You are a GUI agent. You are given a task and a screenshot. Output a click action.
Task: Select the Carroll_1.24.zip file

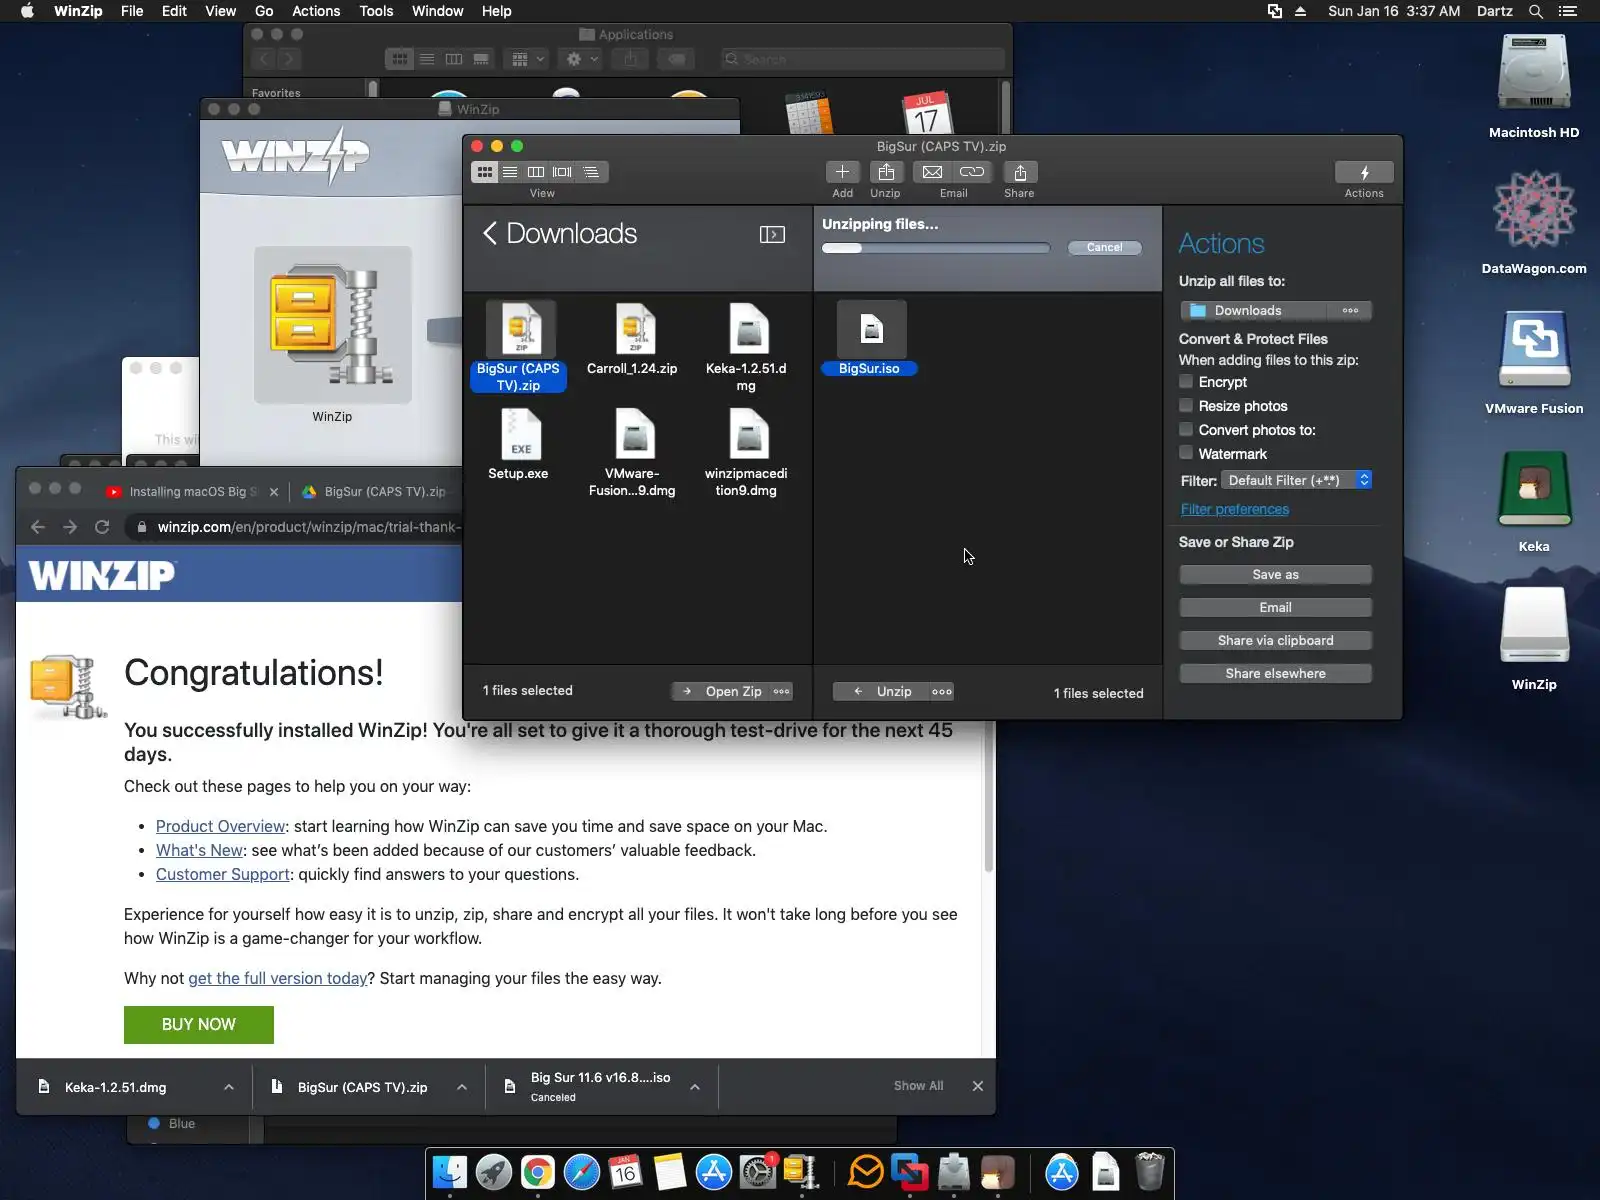(633, 340)
